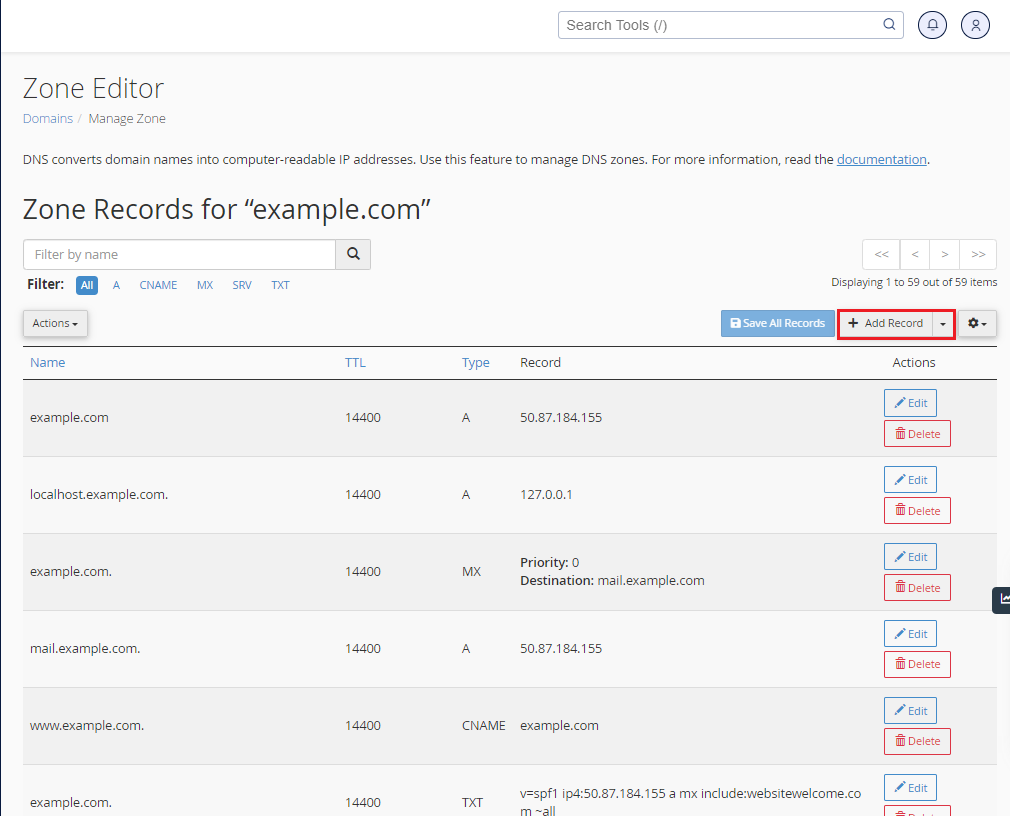Delete the www.example.com. CNAME record
1010x816 pixels.
pos(917,741)
